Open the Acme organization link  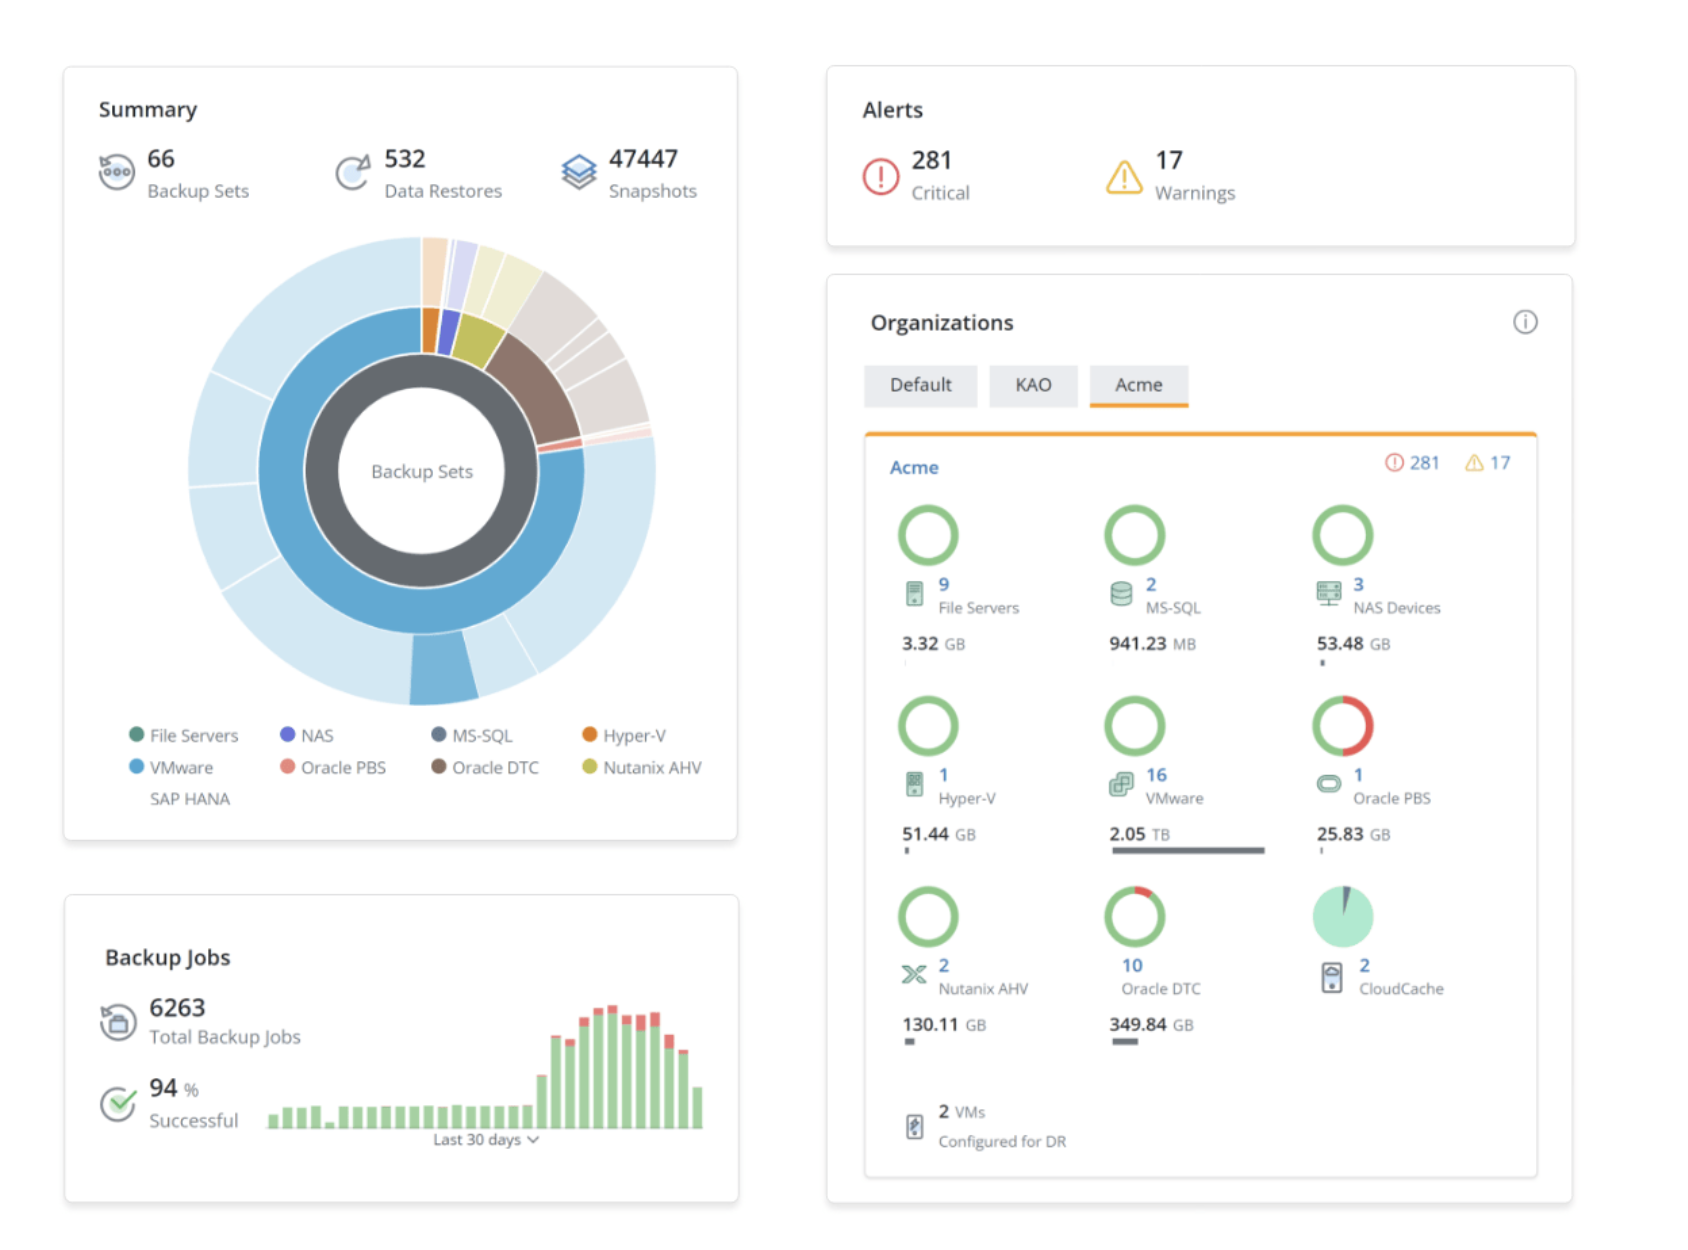(914, 467)
